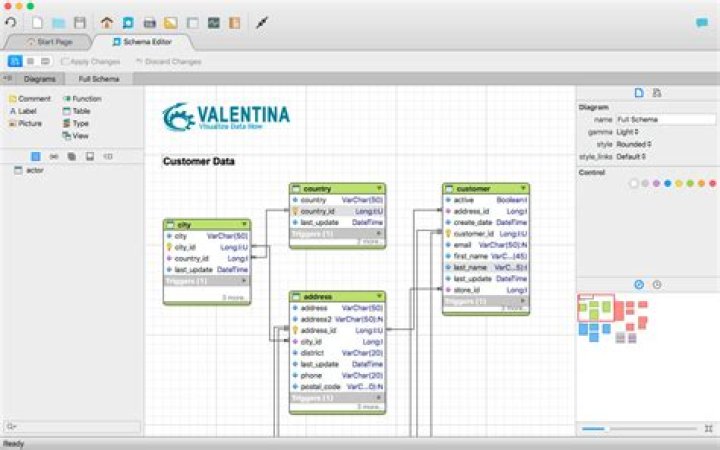This screenshot has height=450, width=720.
Task: Pick the Picture item in the palette
Action: click(26, 124)
